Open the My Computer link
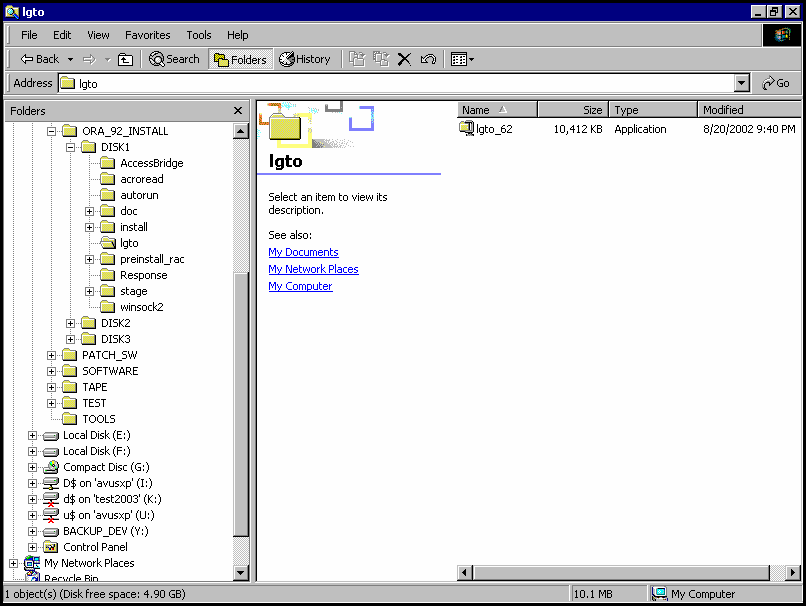This screenshot has width=806, height=606. coord(300,286)
